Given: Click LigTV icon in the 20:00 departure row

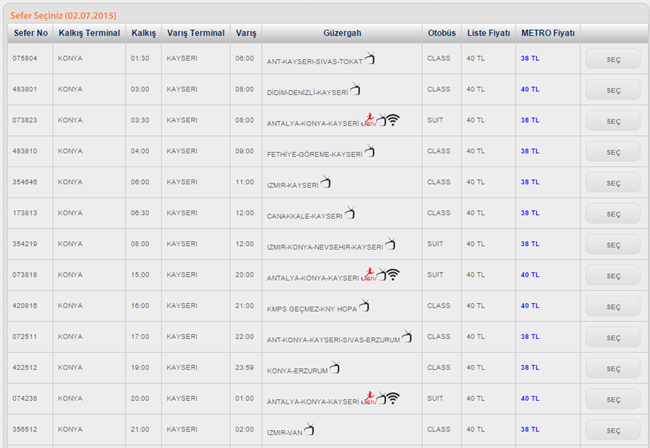Looking at the screenshot, I should coord(368,398).
